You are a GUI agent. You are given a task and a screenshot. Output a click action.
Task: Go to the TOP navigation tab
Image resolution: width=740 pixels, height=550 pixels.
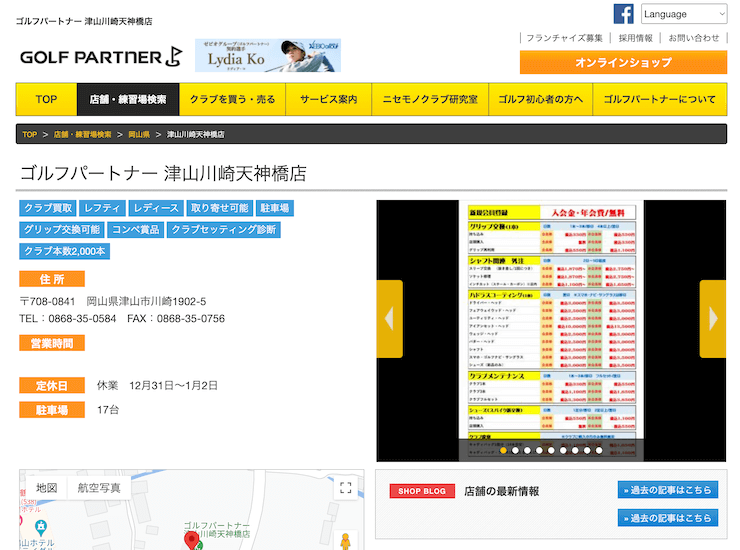tap(46, 100)
